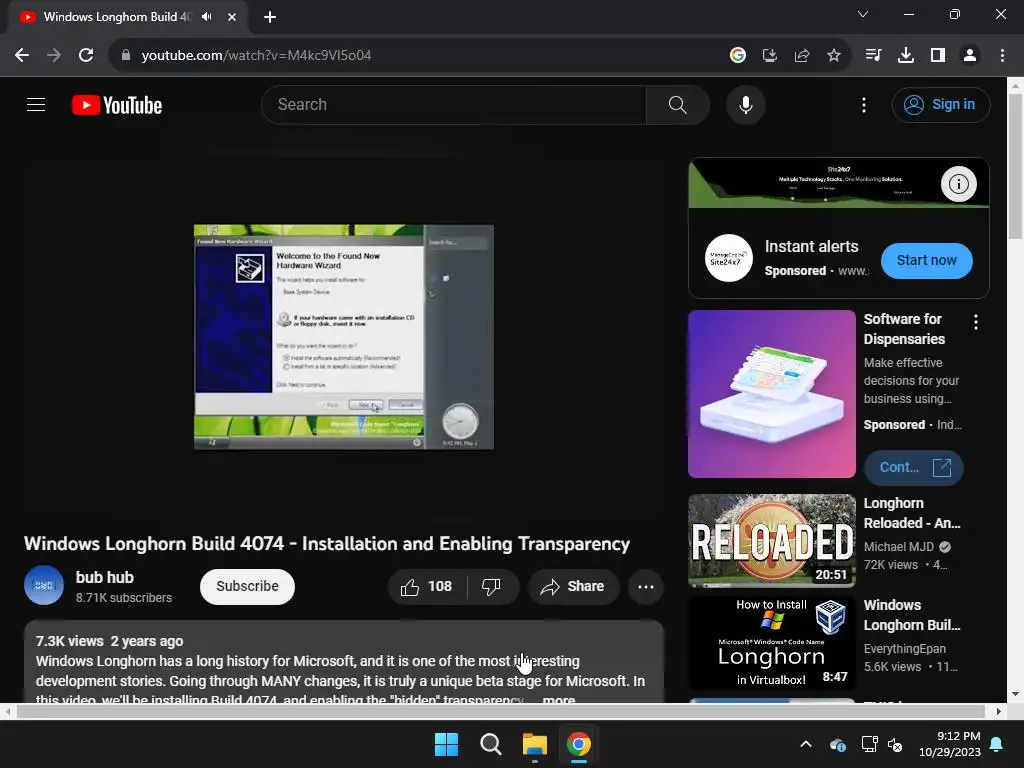Open the Site24x7 advertiser logo

tap(728, 258)
